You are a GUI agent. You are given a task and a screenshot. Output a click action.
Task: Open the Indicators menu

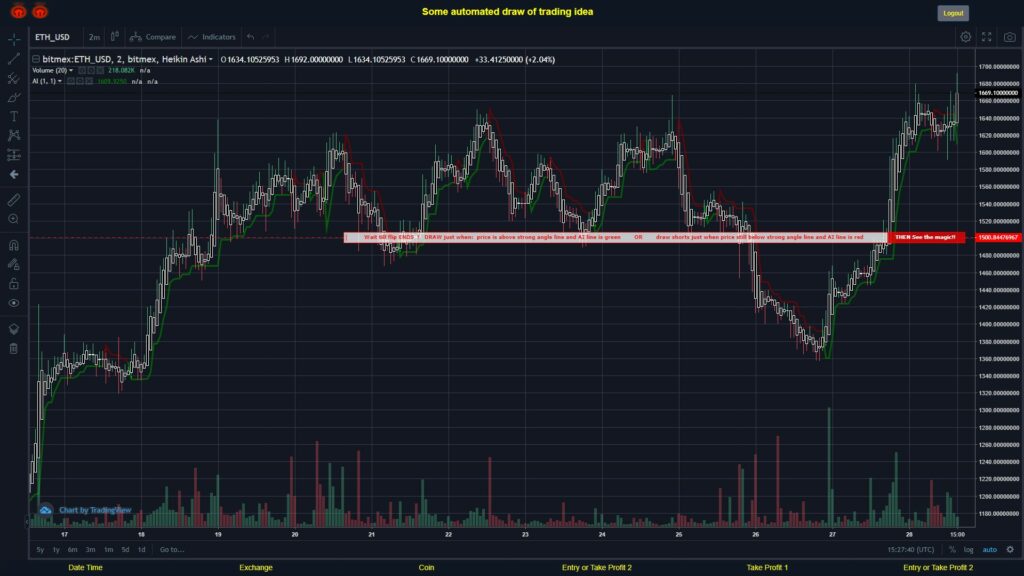coord(212,37)
